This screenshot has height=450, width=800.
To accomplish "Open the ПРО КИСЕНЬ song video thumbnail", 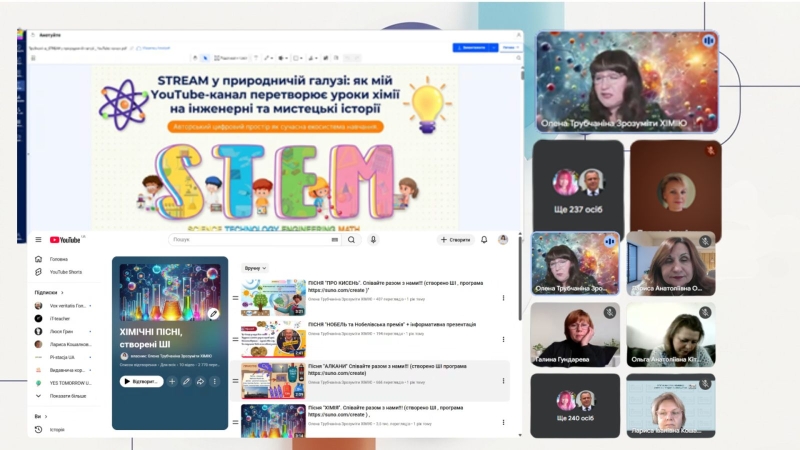I will [273, 297].
